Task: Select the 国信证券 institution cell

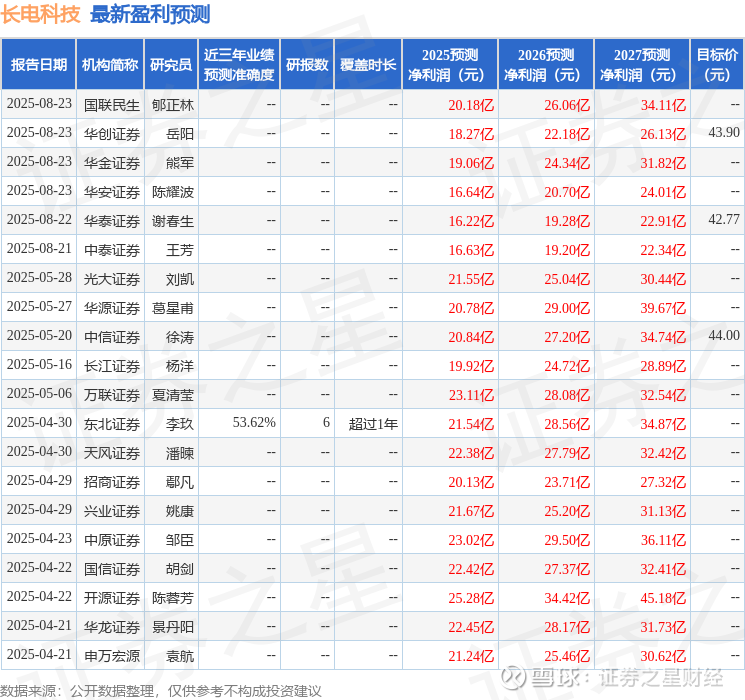Action: pos(112,569)
